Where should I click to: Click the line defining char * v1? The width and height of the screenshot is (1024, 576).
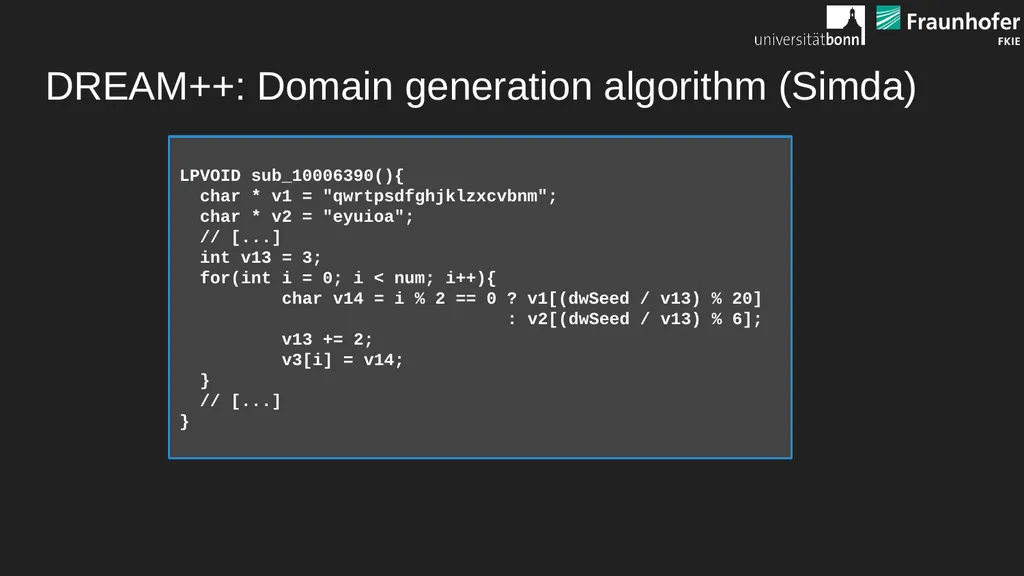(x=378, y=196)
